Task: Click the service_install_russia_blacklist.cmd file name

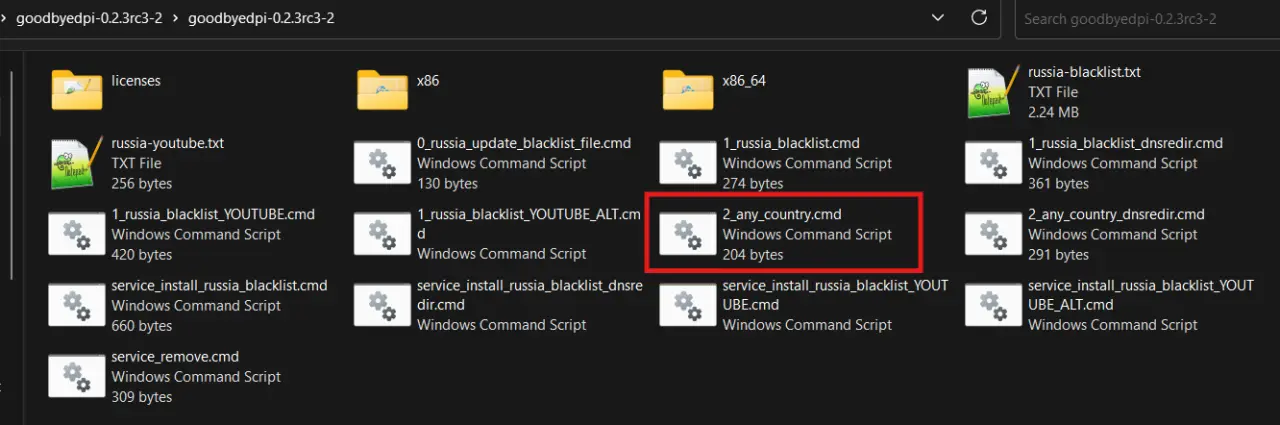Action: [219, 285]
